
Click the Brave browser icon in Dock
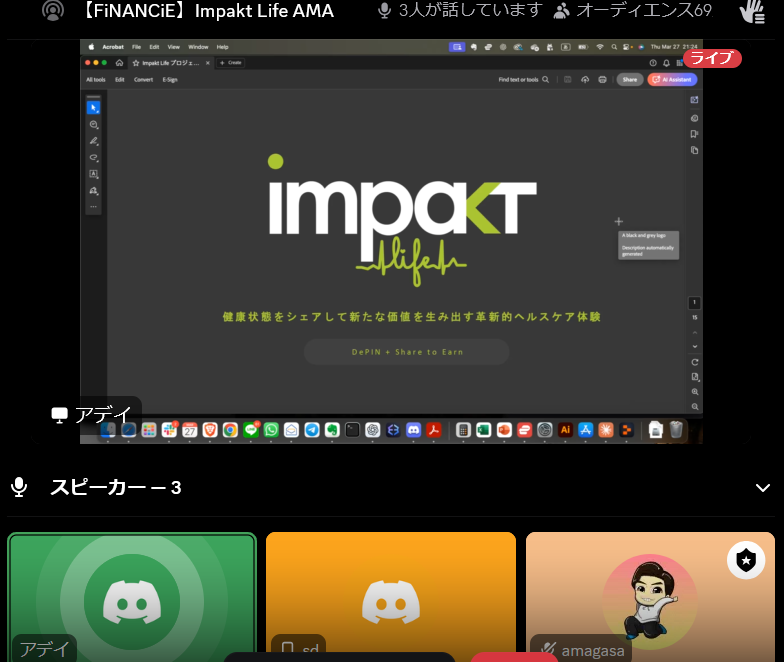[210, 430]
